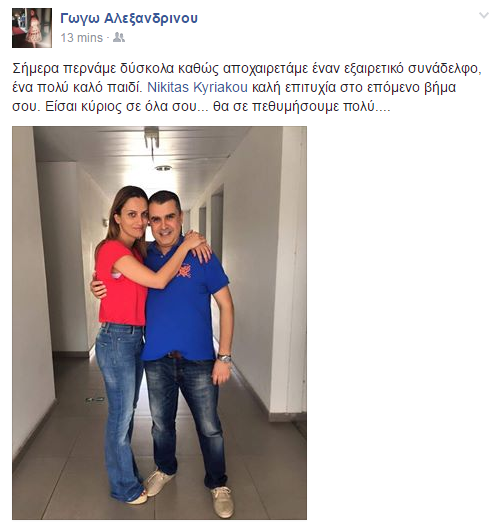This screenshot has height=525, width=498.
Task: Open the post options chevron menu
Action: pos(484,15)
